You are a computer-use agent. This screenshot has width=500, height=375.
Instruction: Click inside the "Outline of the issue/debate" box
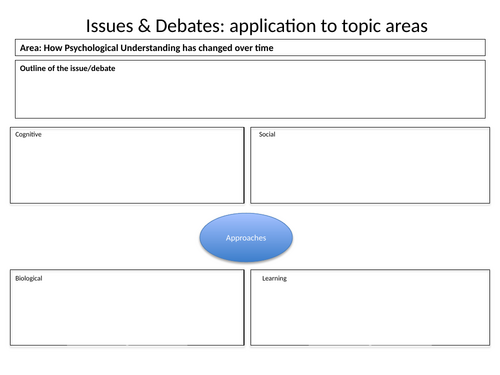coord(250,89)
